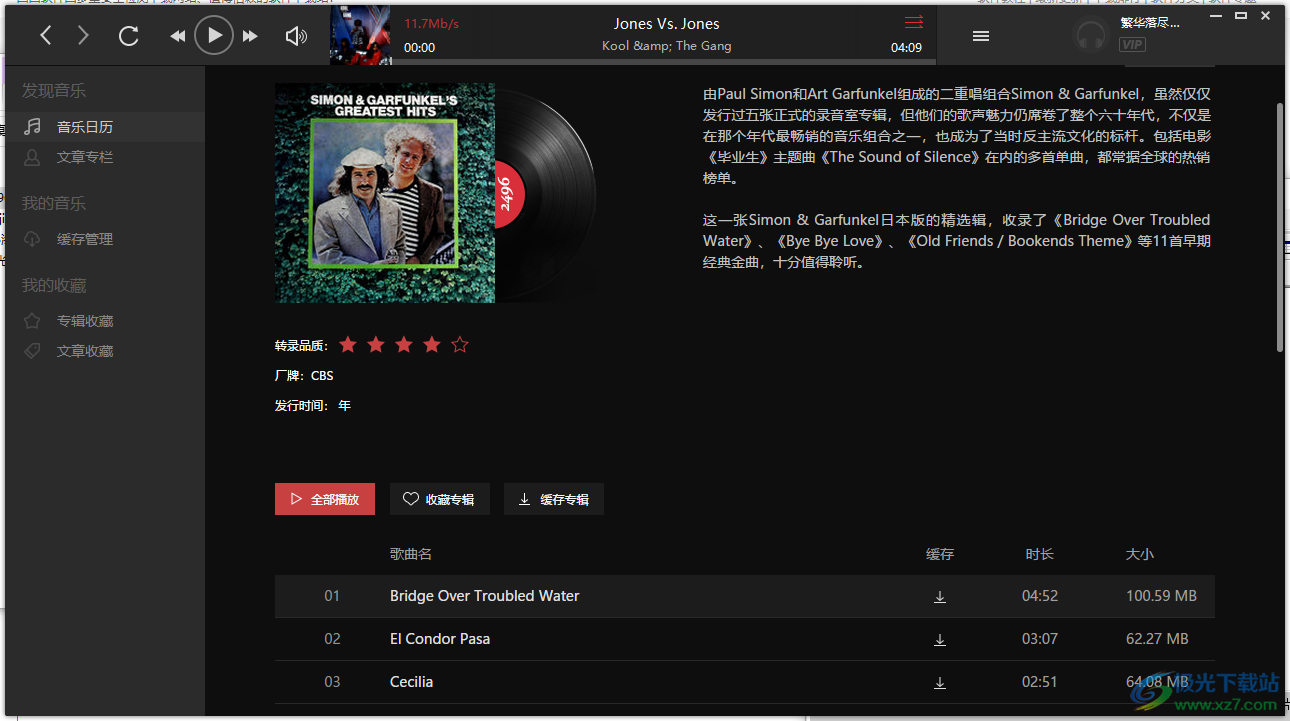1290x721 pixels.
Task: Click the cloud download icon beside 缓存管理
Action: click(x=33, y=239)
